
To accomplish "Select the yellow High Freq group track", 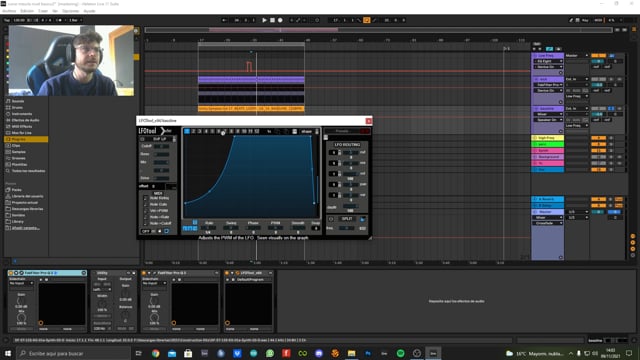I will tap(548, 138).
